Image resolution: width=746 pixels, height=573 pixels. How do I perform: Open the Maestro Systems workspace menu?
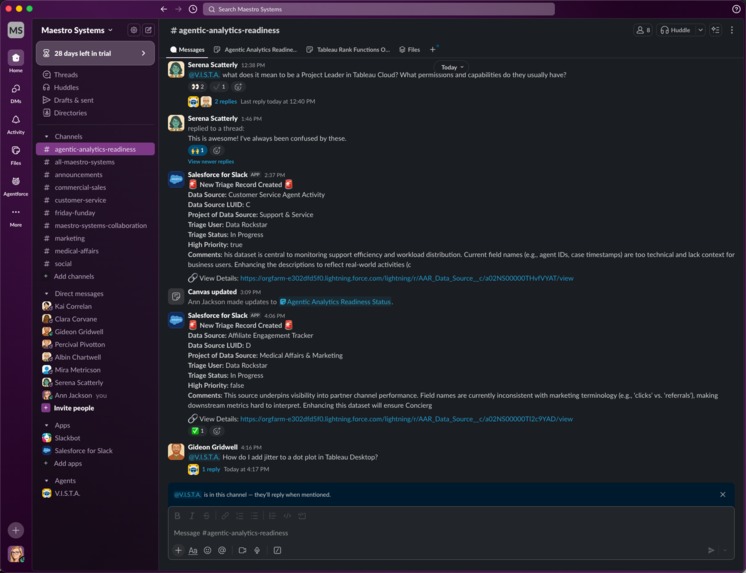(77, 30)
